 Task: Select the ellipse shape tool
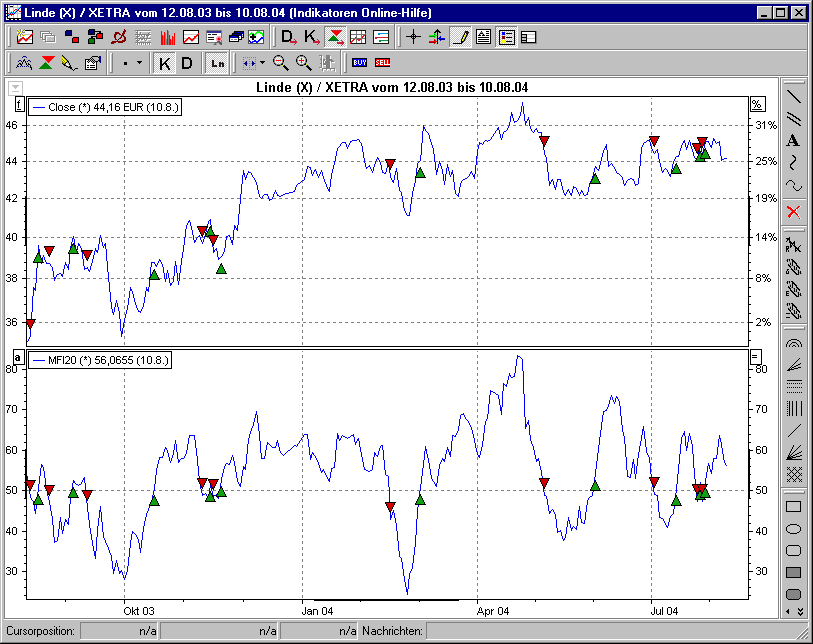[793, 528]
